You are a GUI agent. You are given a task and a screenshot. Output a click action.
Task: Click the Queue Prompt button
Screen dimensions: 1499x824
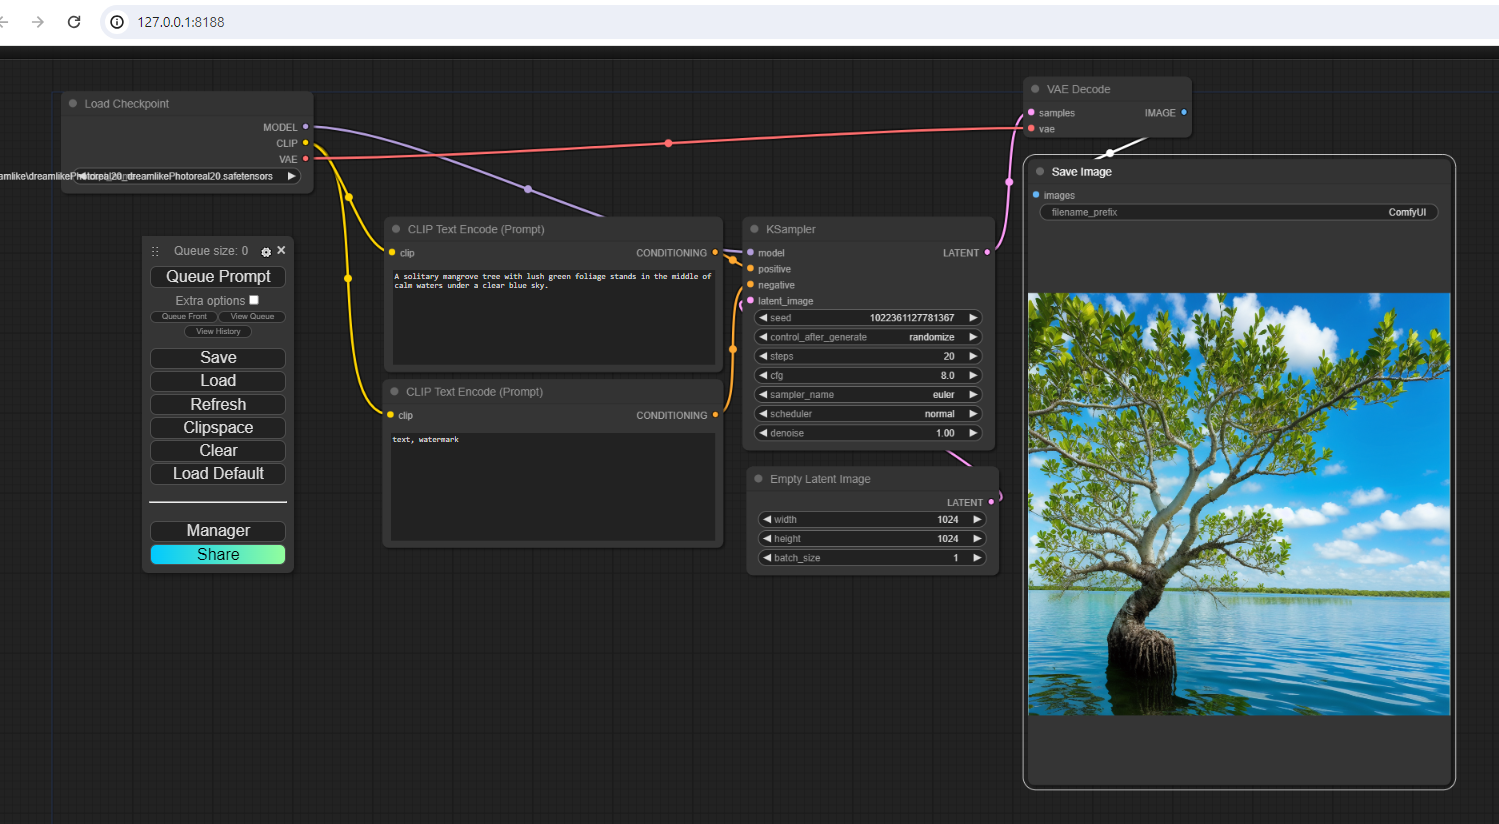point(218,277)
